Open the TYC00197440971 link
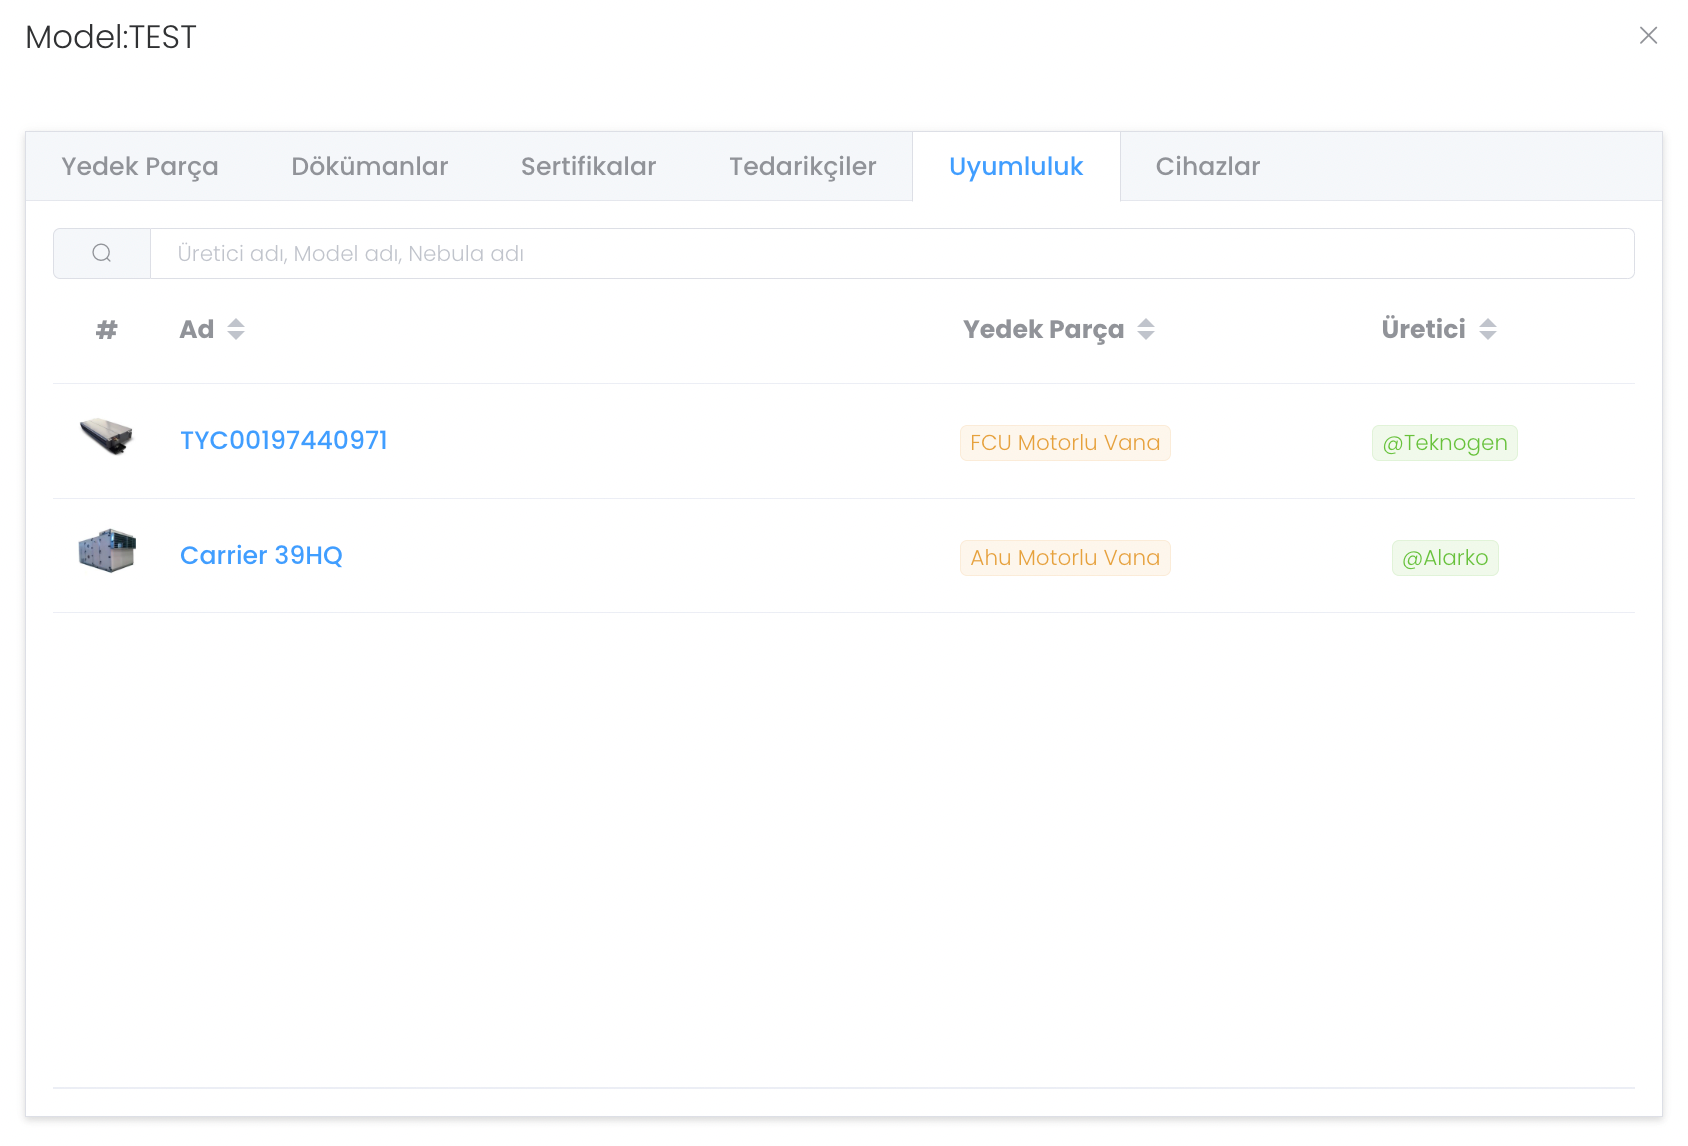This screenshot has height=1146, width=1688. (x=283, y=441)
